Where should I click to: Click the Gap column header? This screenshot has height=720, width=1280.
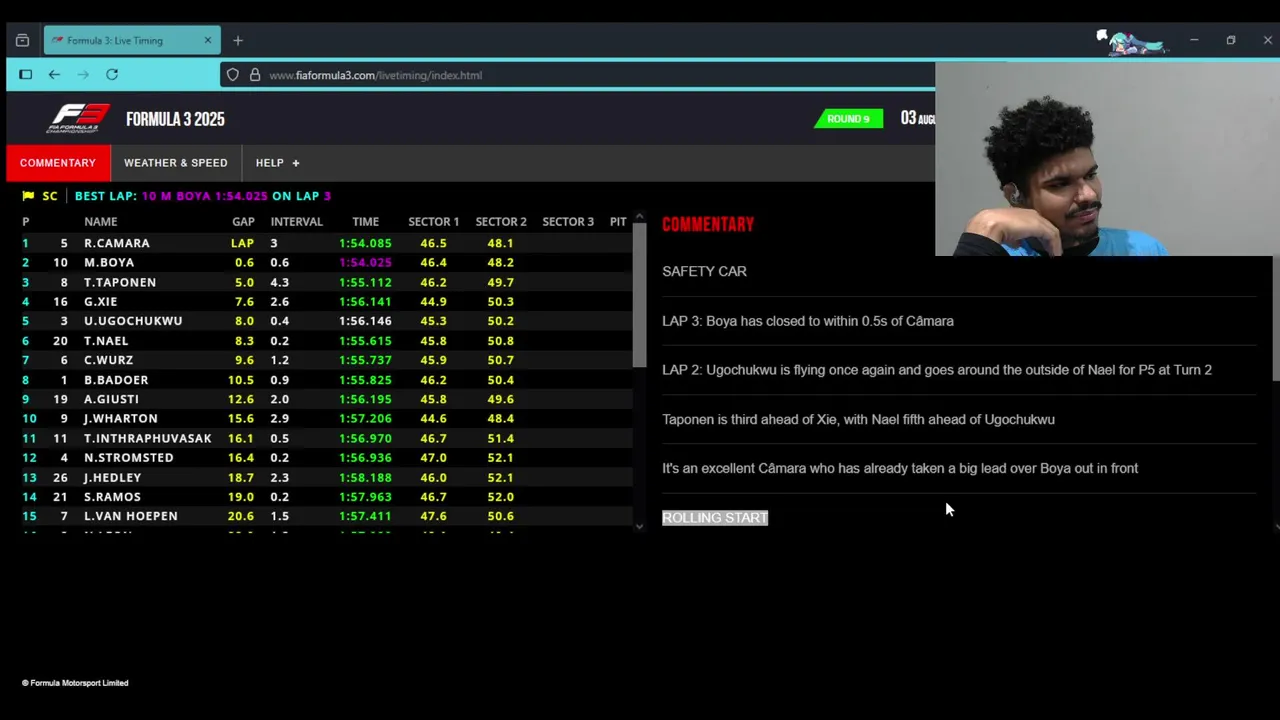(x=243, y=222)
